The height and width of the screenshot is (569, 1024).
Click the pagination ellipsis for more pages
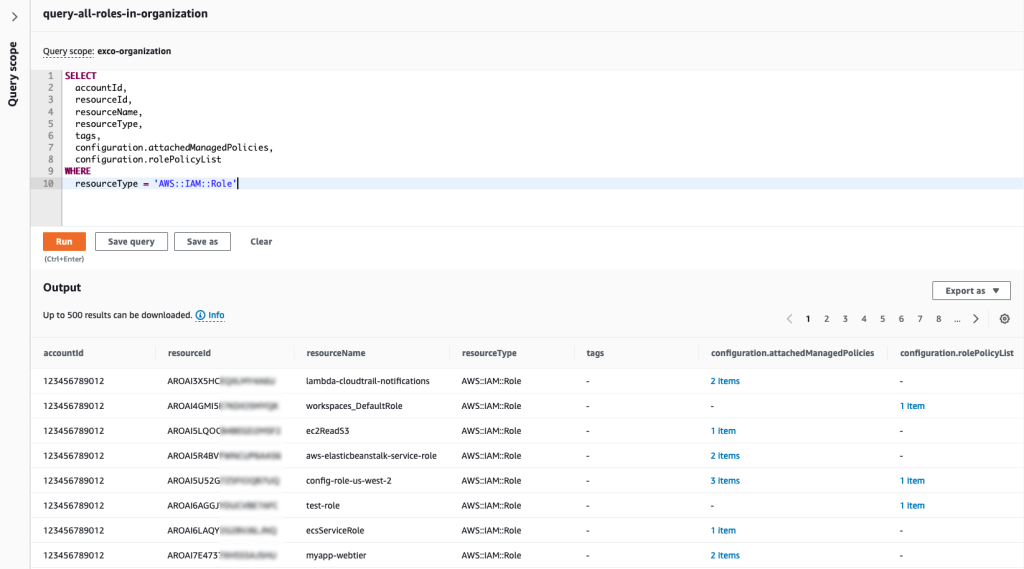click(x=957, y=319)
